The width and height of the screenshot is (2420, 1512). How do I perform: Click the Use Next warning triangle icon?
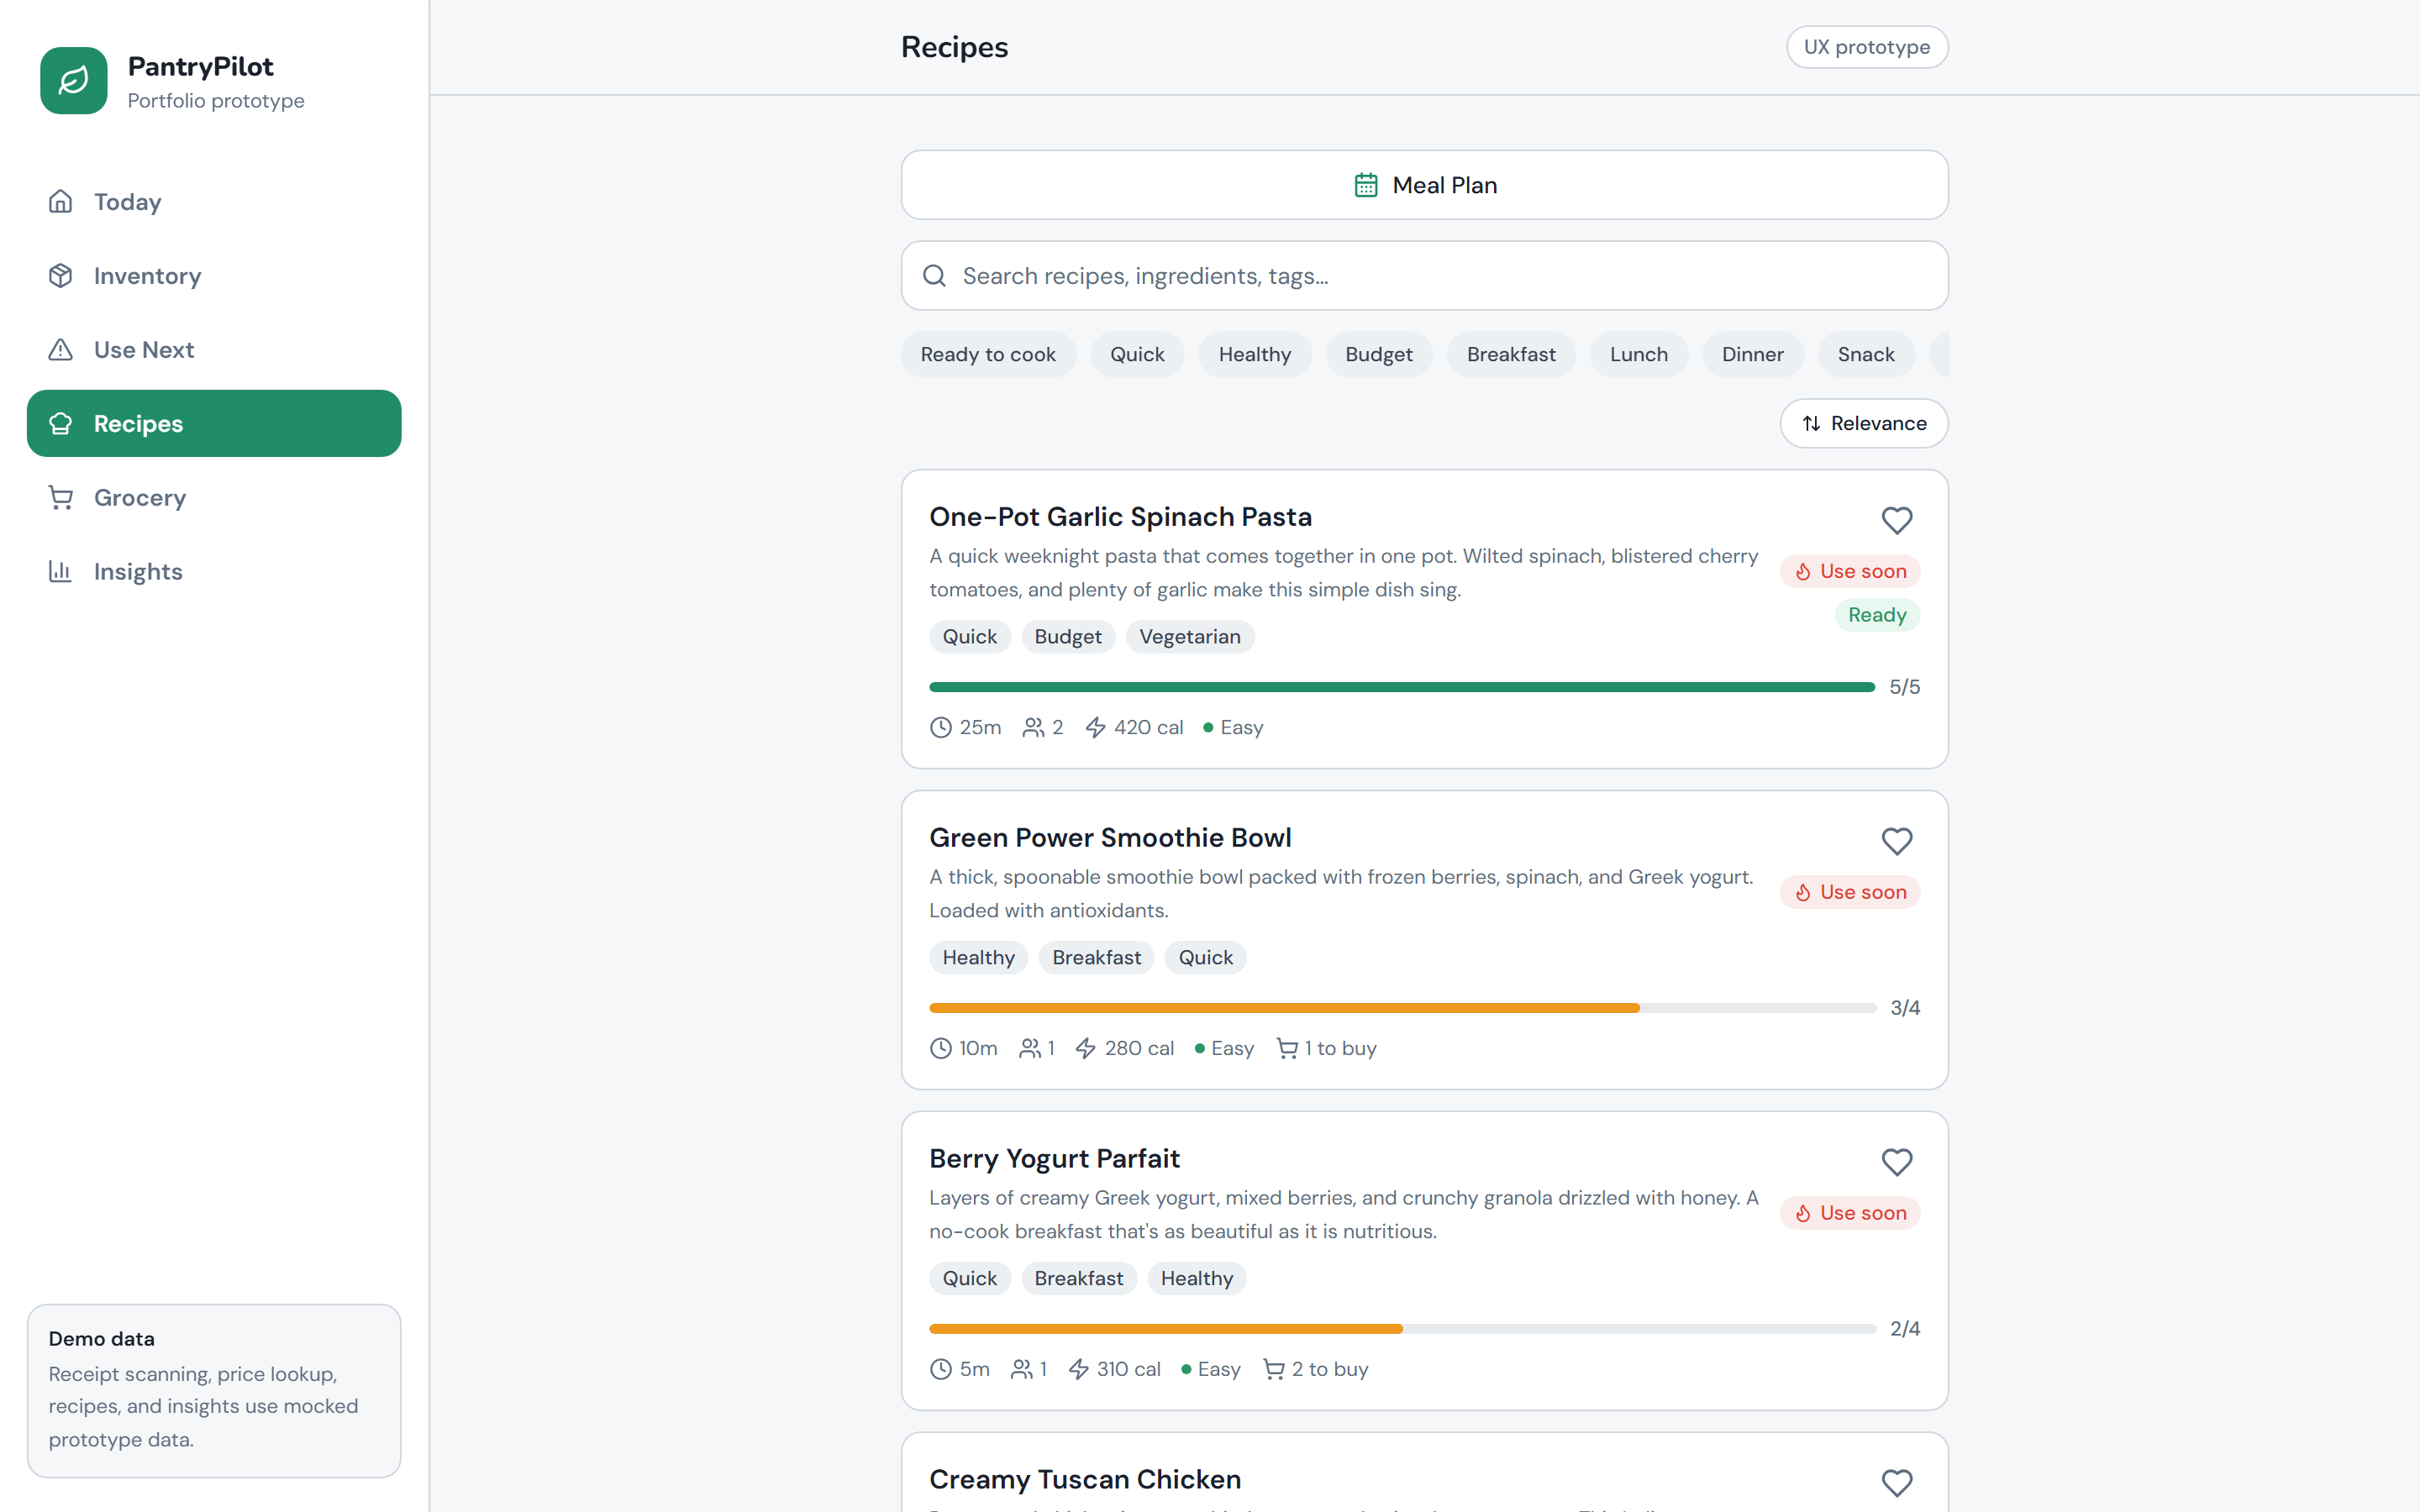[x=60, y=350]
